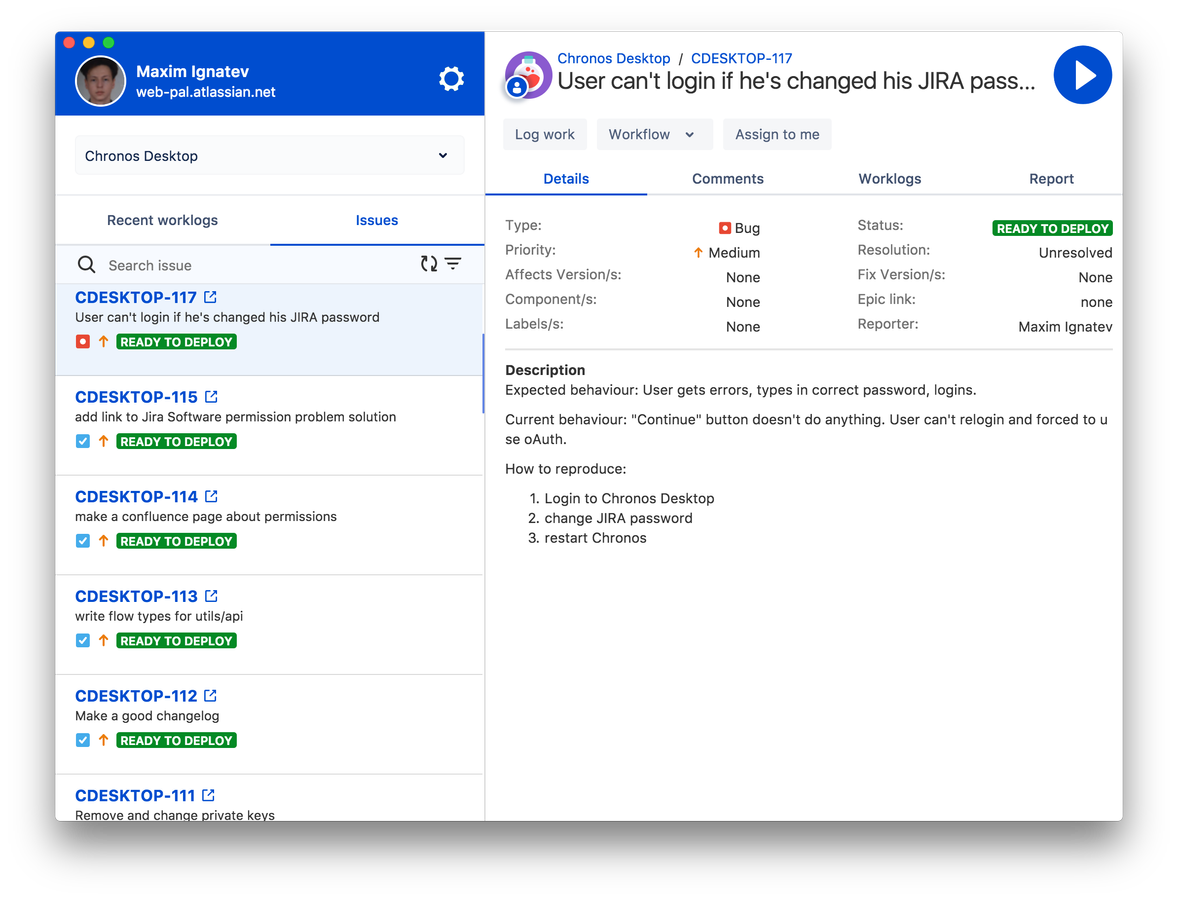
Task: Click READY TO DEPLOY badge on CDESKTOP-112 row
Action: [177, 740]
